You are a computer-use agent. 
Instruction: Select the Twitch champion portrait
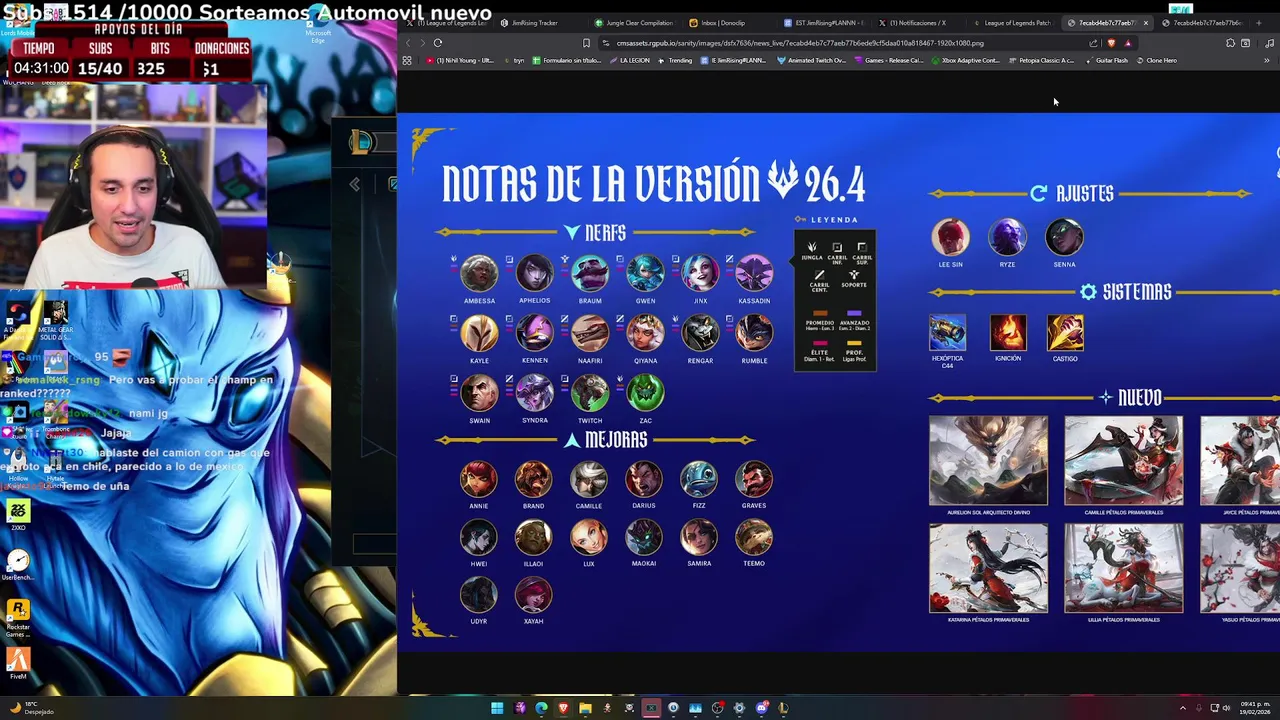[590, 393]
